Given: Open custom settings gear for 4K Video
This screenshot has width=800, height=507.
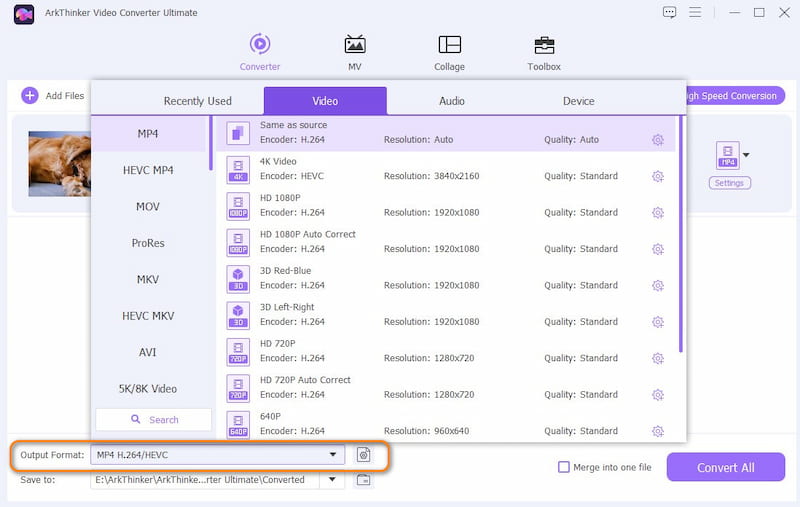Looking at the screenshot, I should coord(658,176).
